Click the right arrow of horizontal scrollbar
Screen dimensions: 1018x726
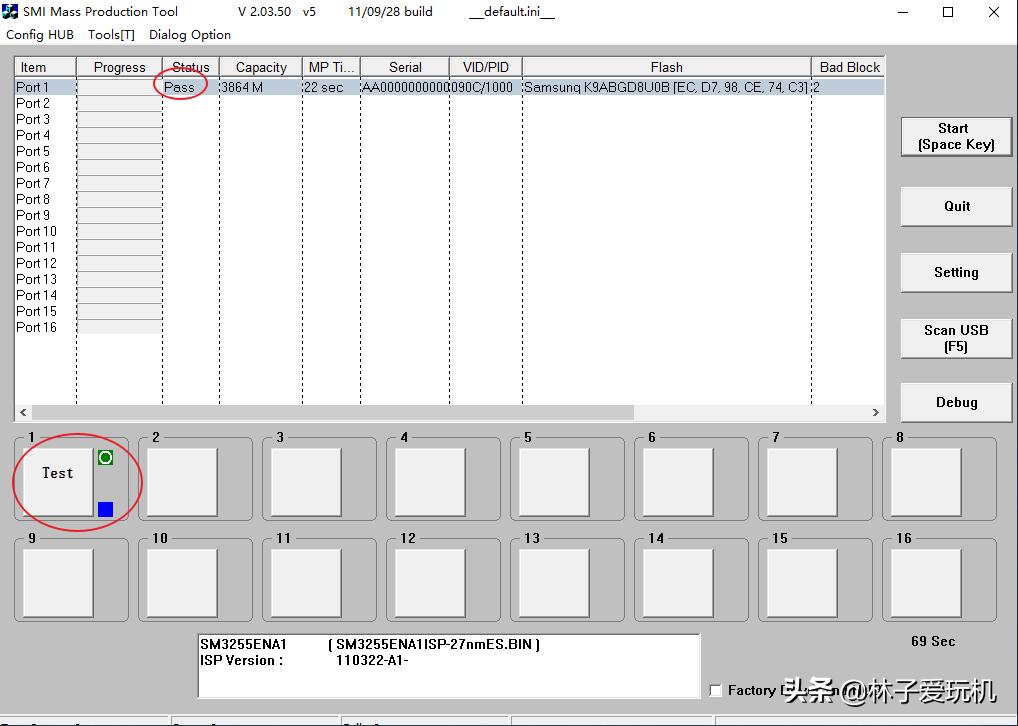point(876,412)
